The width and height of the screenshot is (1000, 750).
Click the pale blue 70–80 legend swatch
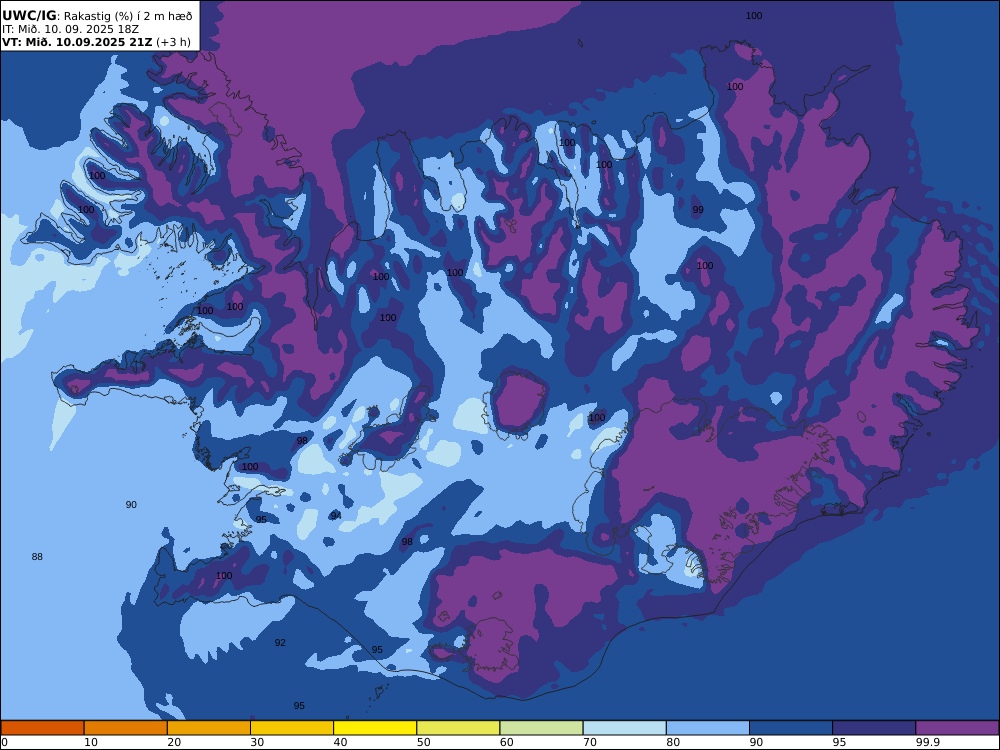click(625, 728)
